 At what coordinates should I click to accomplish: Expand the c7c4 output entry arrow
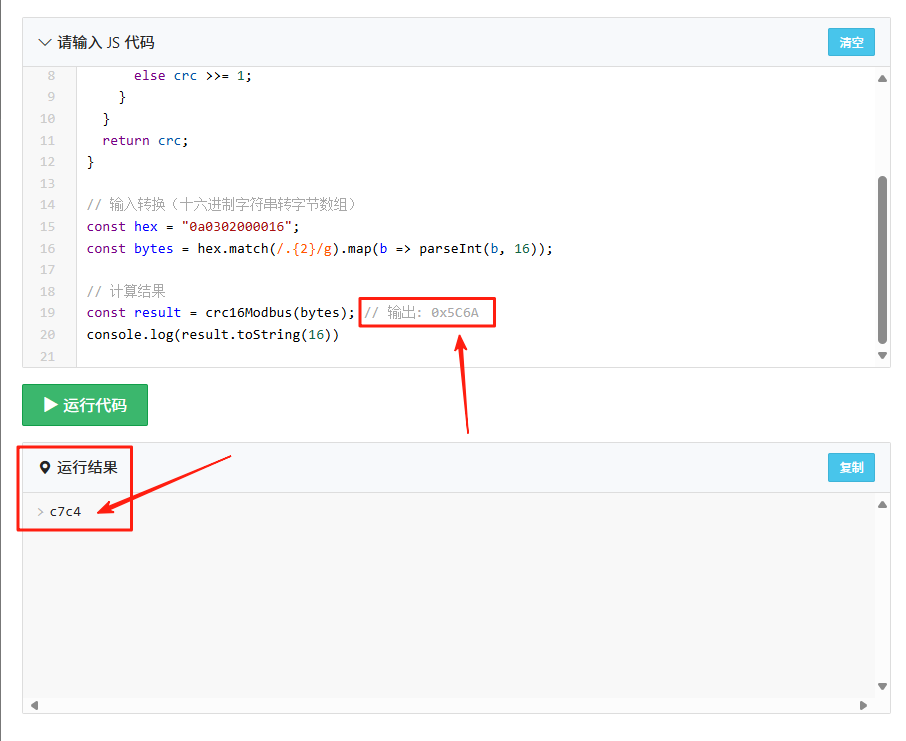40,512
